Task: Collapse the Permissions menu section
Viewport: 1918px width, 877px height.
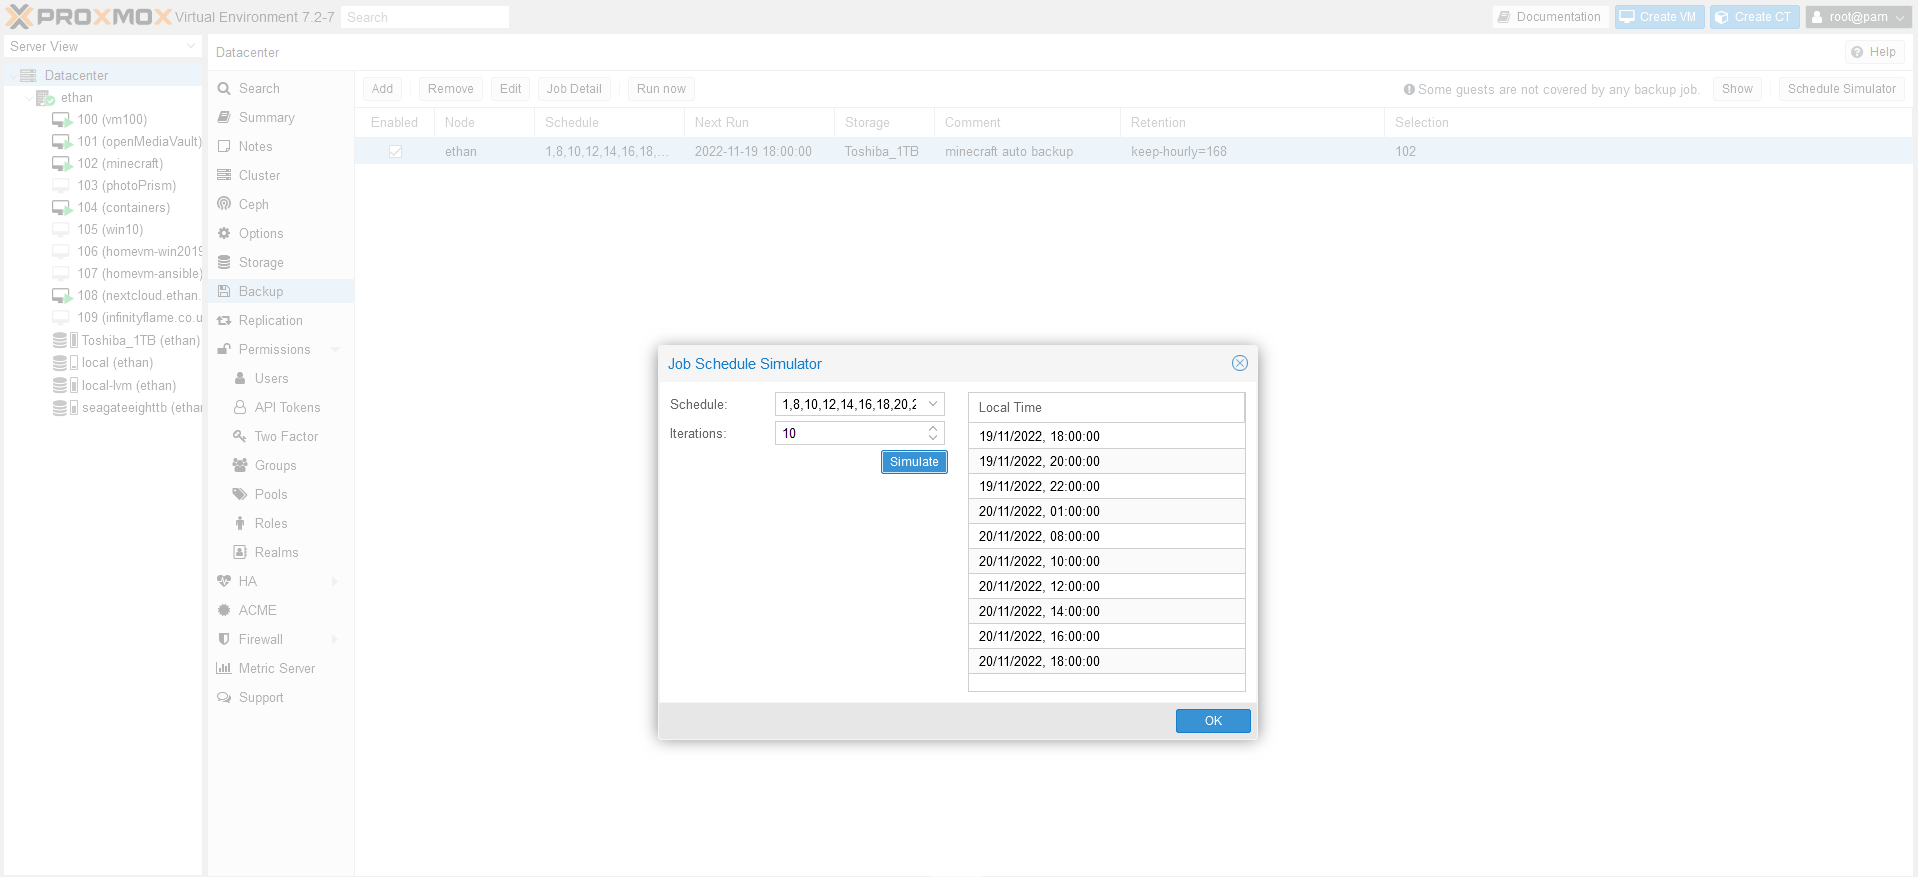Action: [336, 350]
